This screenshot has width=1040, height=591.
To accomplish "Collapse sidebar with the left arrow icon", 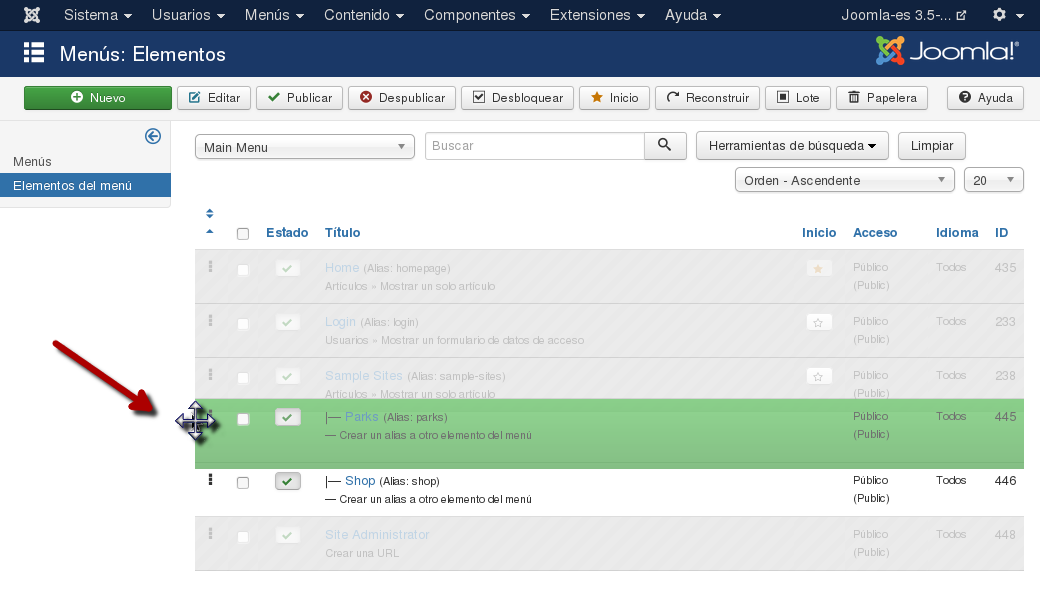I will coord(153,137).
